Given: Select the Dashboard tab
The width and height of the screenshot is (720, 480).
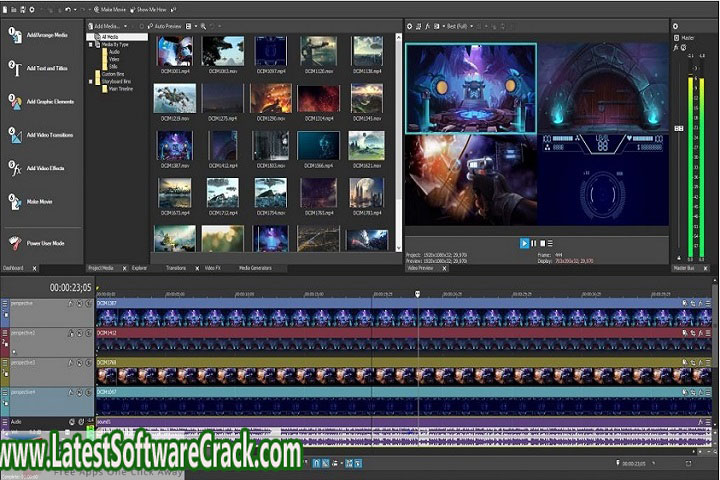Looking at the screenshot, I should (13, 268).
